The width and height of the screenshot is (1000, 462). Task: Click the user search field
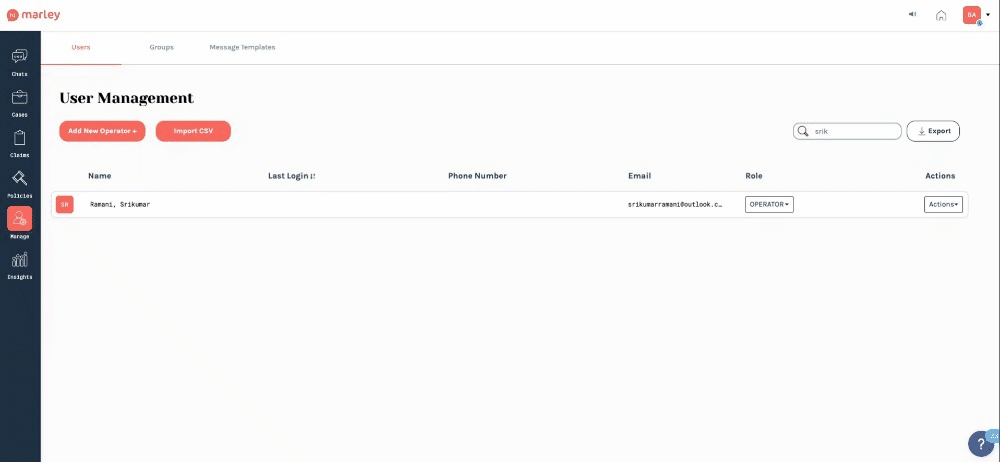point(855,131)
